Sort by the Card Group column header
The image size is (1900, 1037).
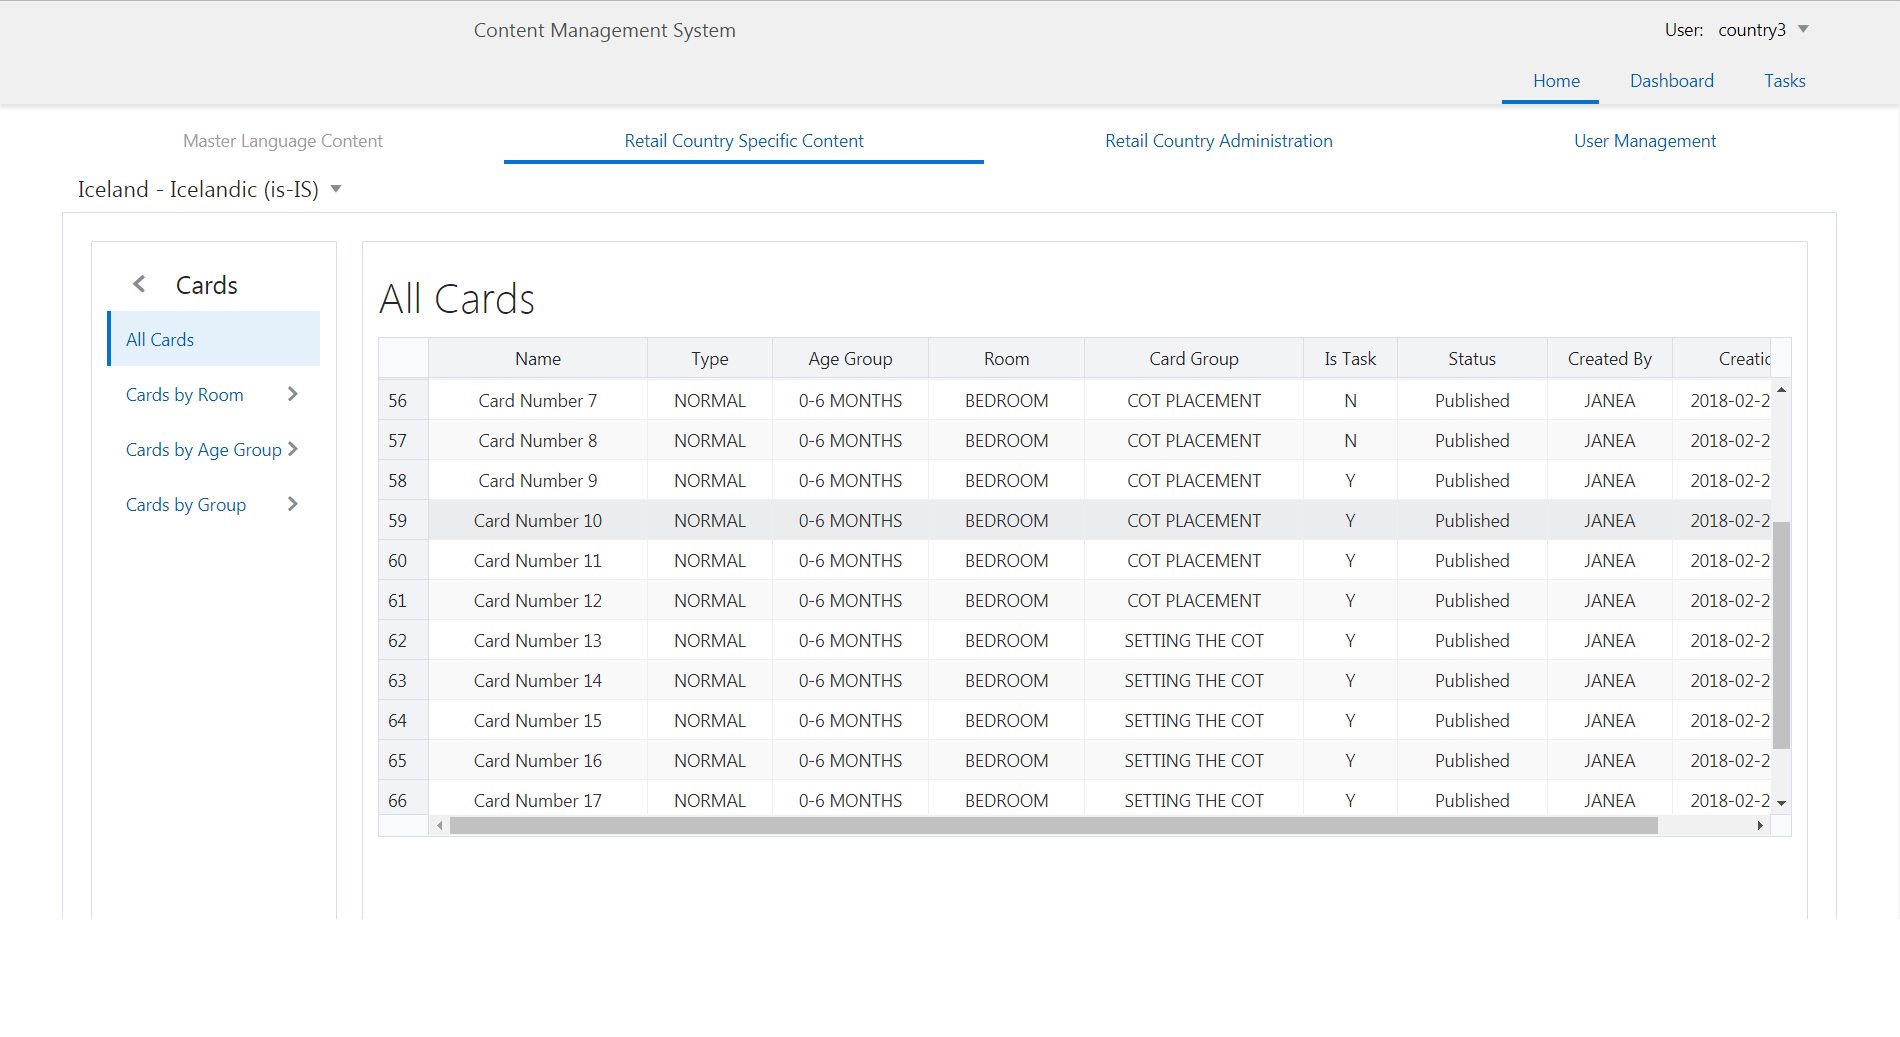(1193, 359)
